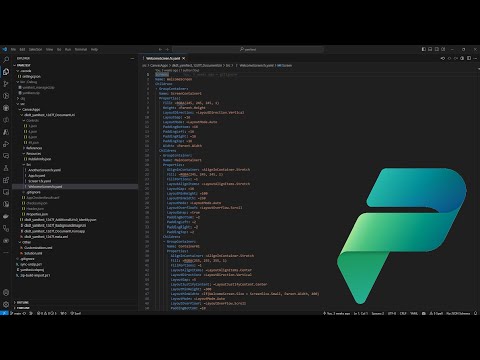Go back using title bar arrow
The height and width of the screenshot is (360, 480).
point(160,49)
